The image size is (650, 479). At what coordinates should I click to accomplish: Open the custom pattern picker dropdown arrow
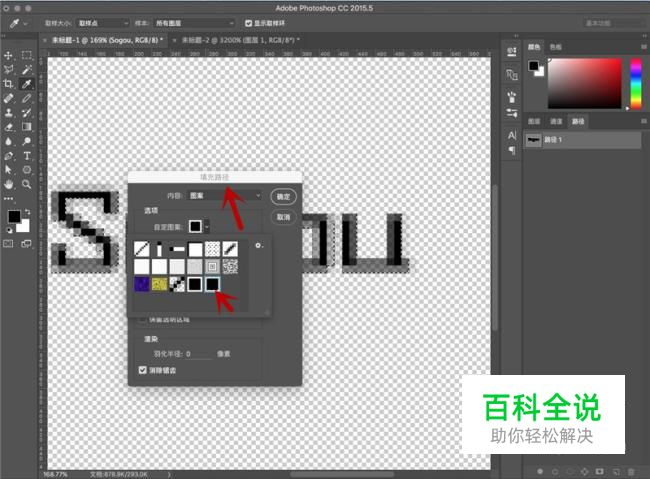click(x=206, y=226)
